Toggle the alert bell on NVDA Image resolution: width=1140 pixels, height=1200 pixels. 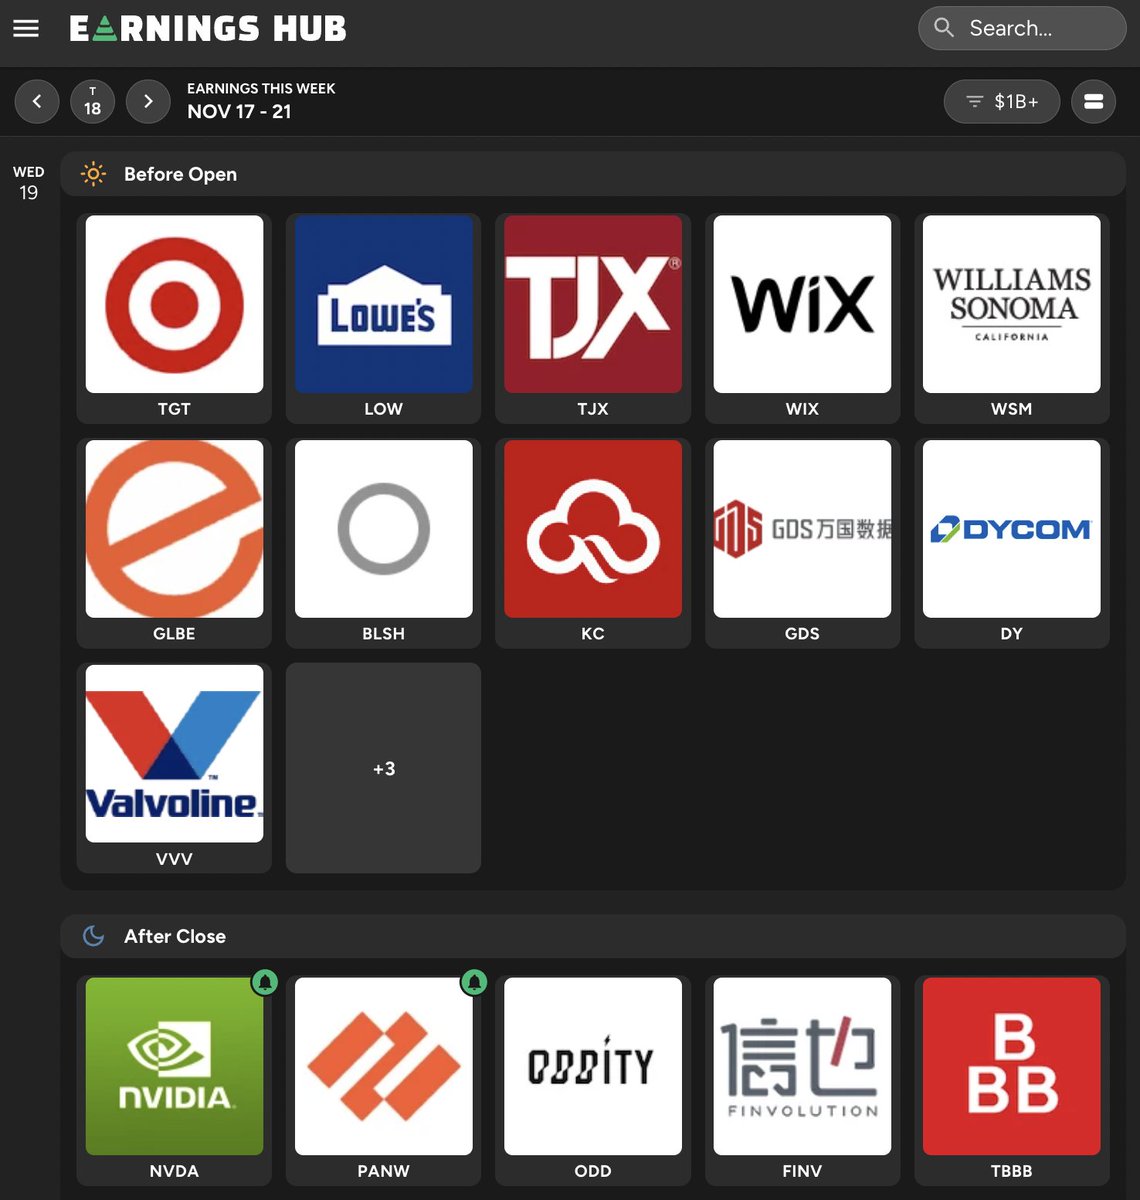point(264,982)
